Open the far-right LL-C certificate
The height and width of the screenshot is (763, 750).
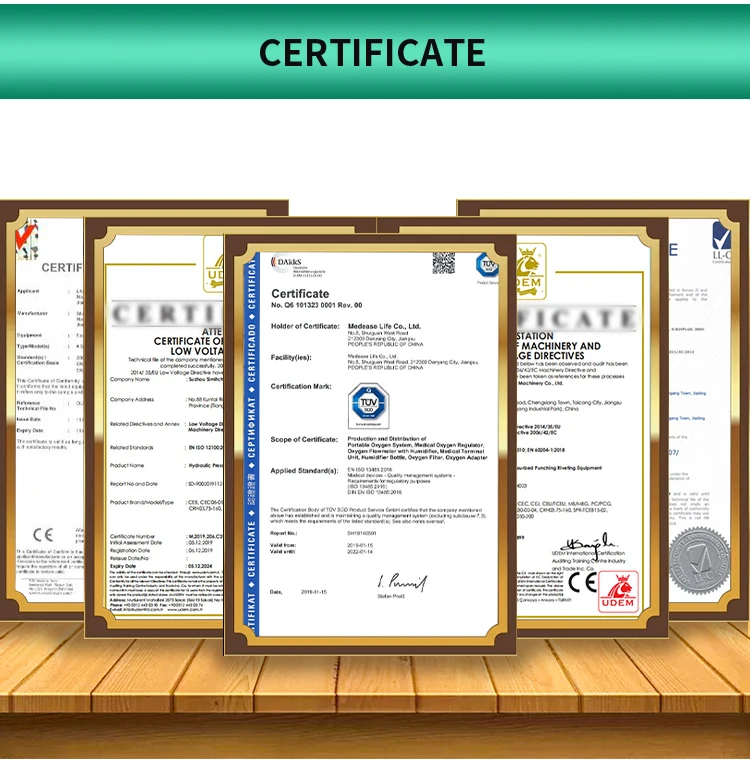click(x=709, y=410)
